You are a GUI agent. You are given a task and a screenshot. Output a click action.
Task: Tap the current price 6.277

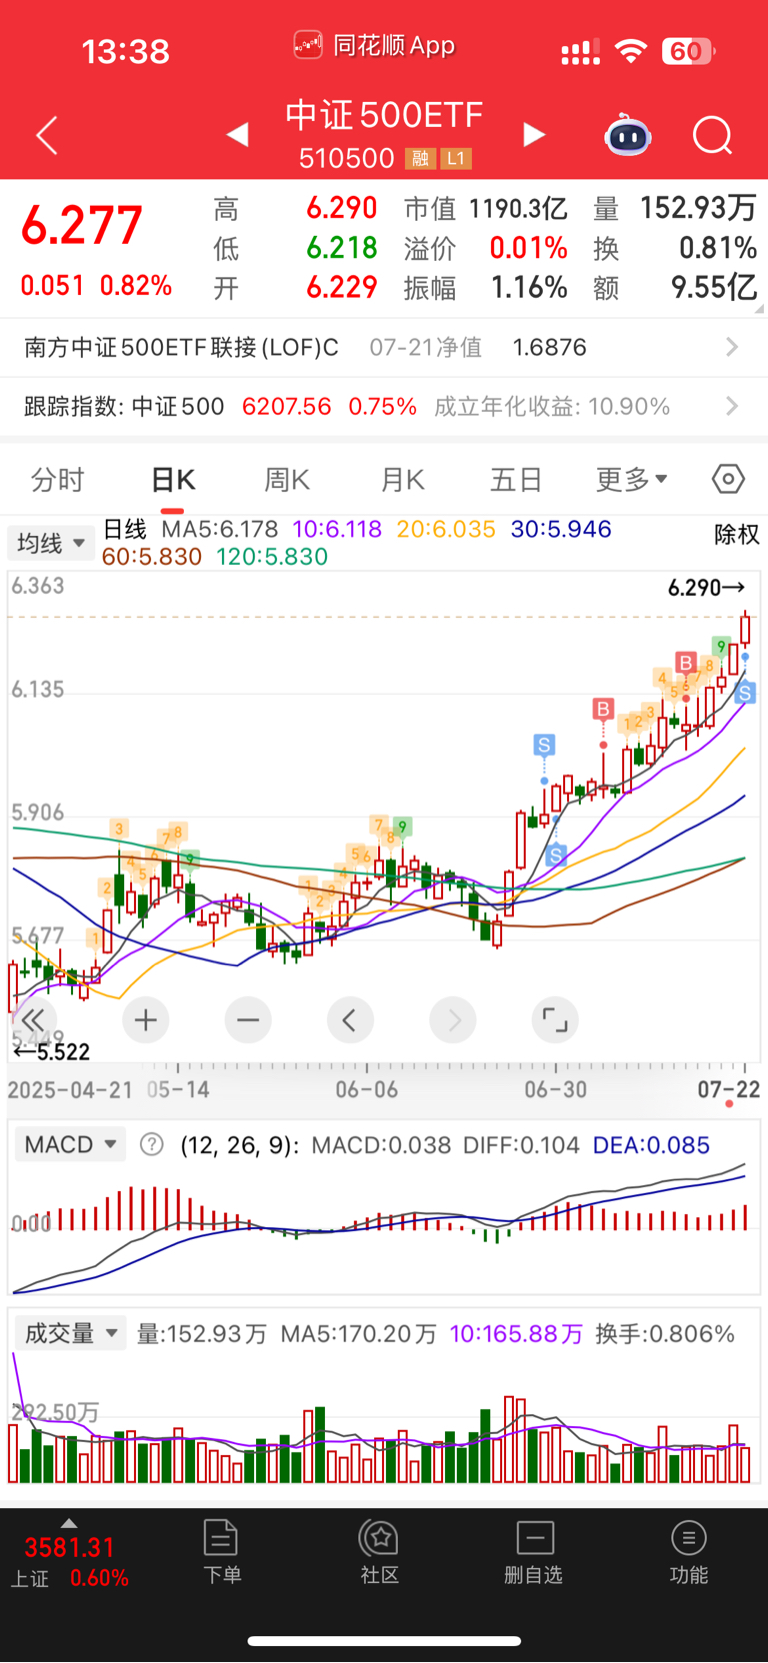tap(82, 224)
